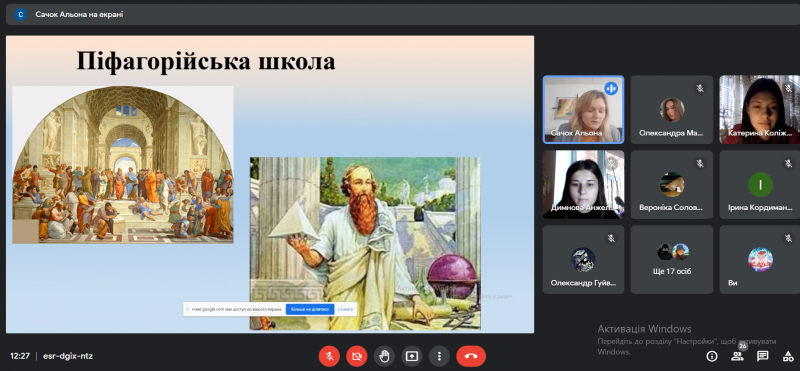Click the Димнова Анжел video tile

583,185
